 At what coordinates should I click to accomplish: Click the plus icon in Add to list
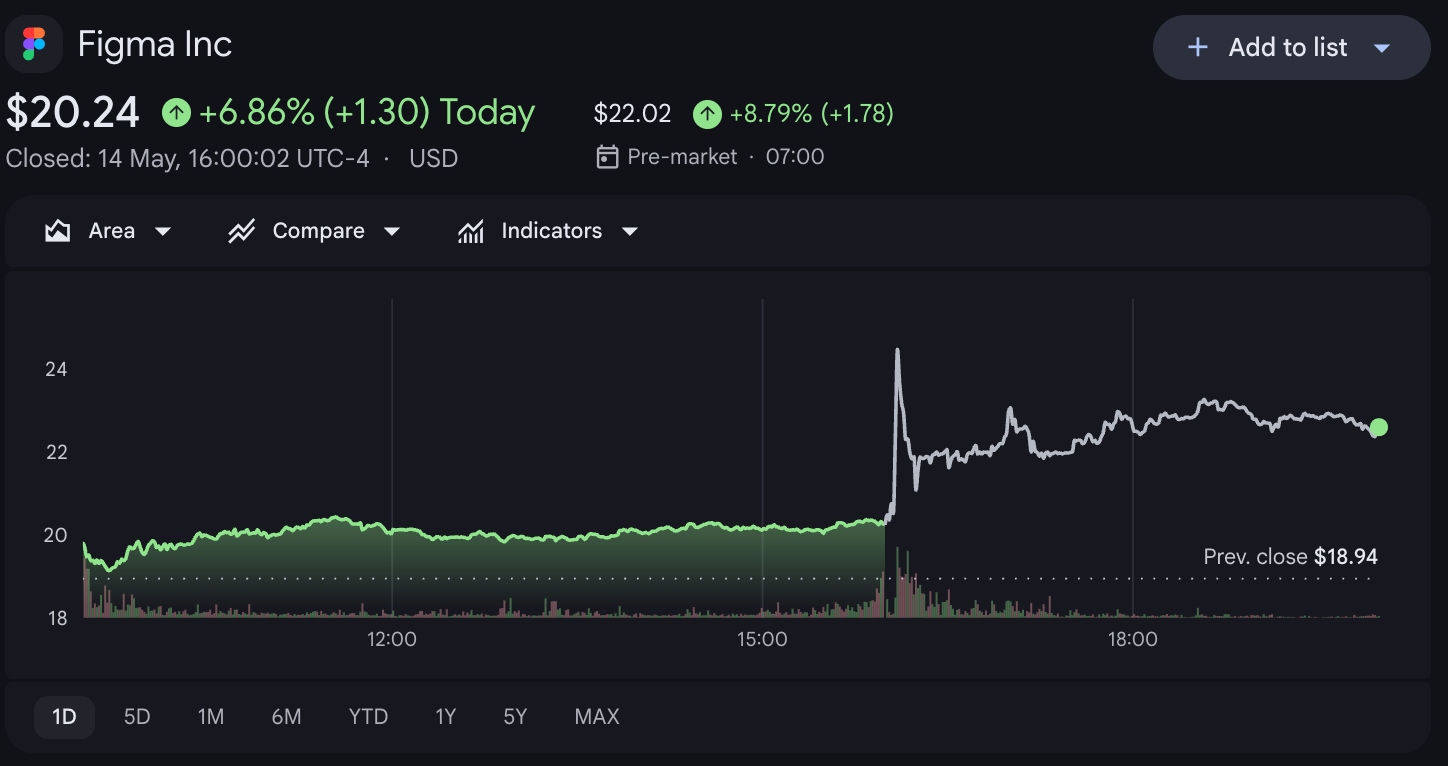tap(1197, 47)
